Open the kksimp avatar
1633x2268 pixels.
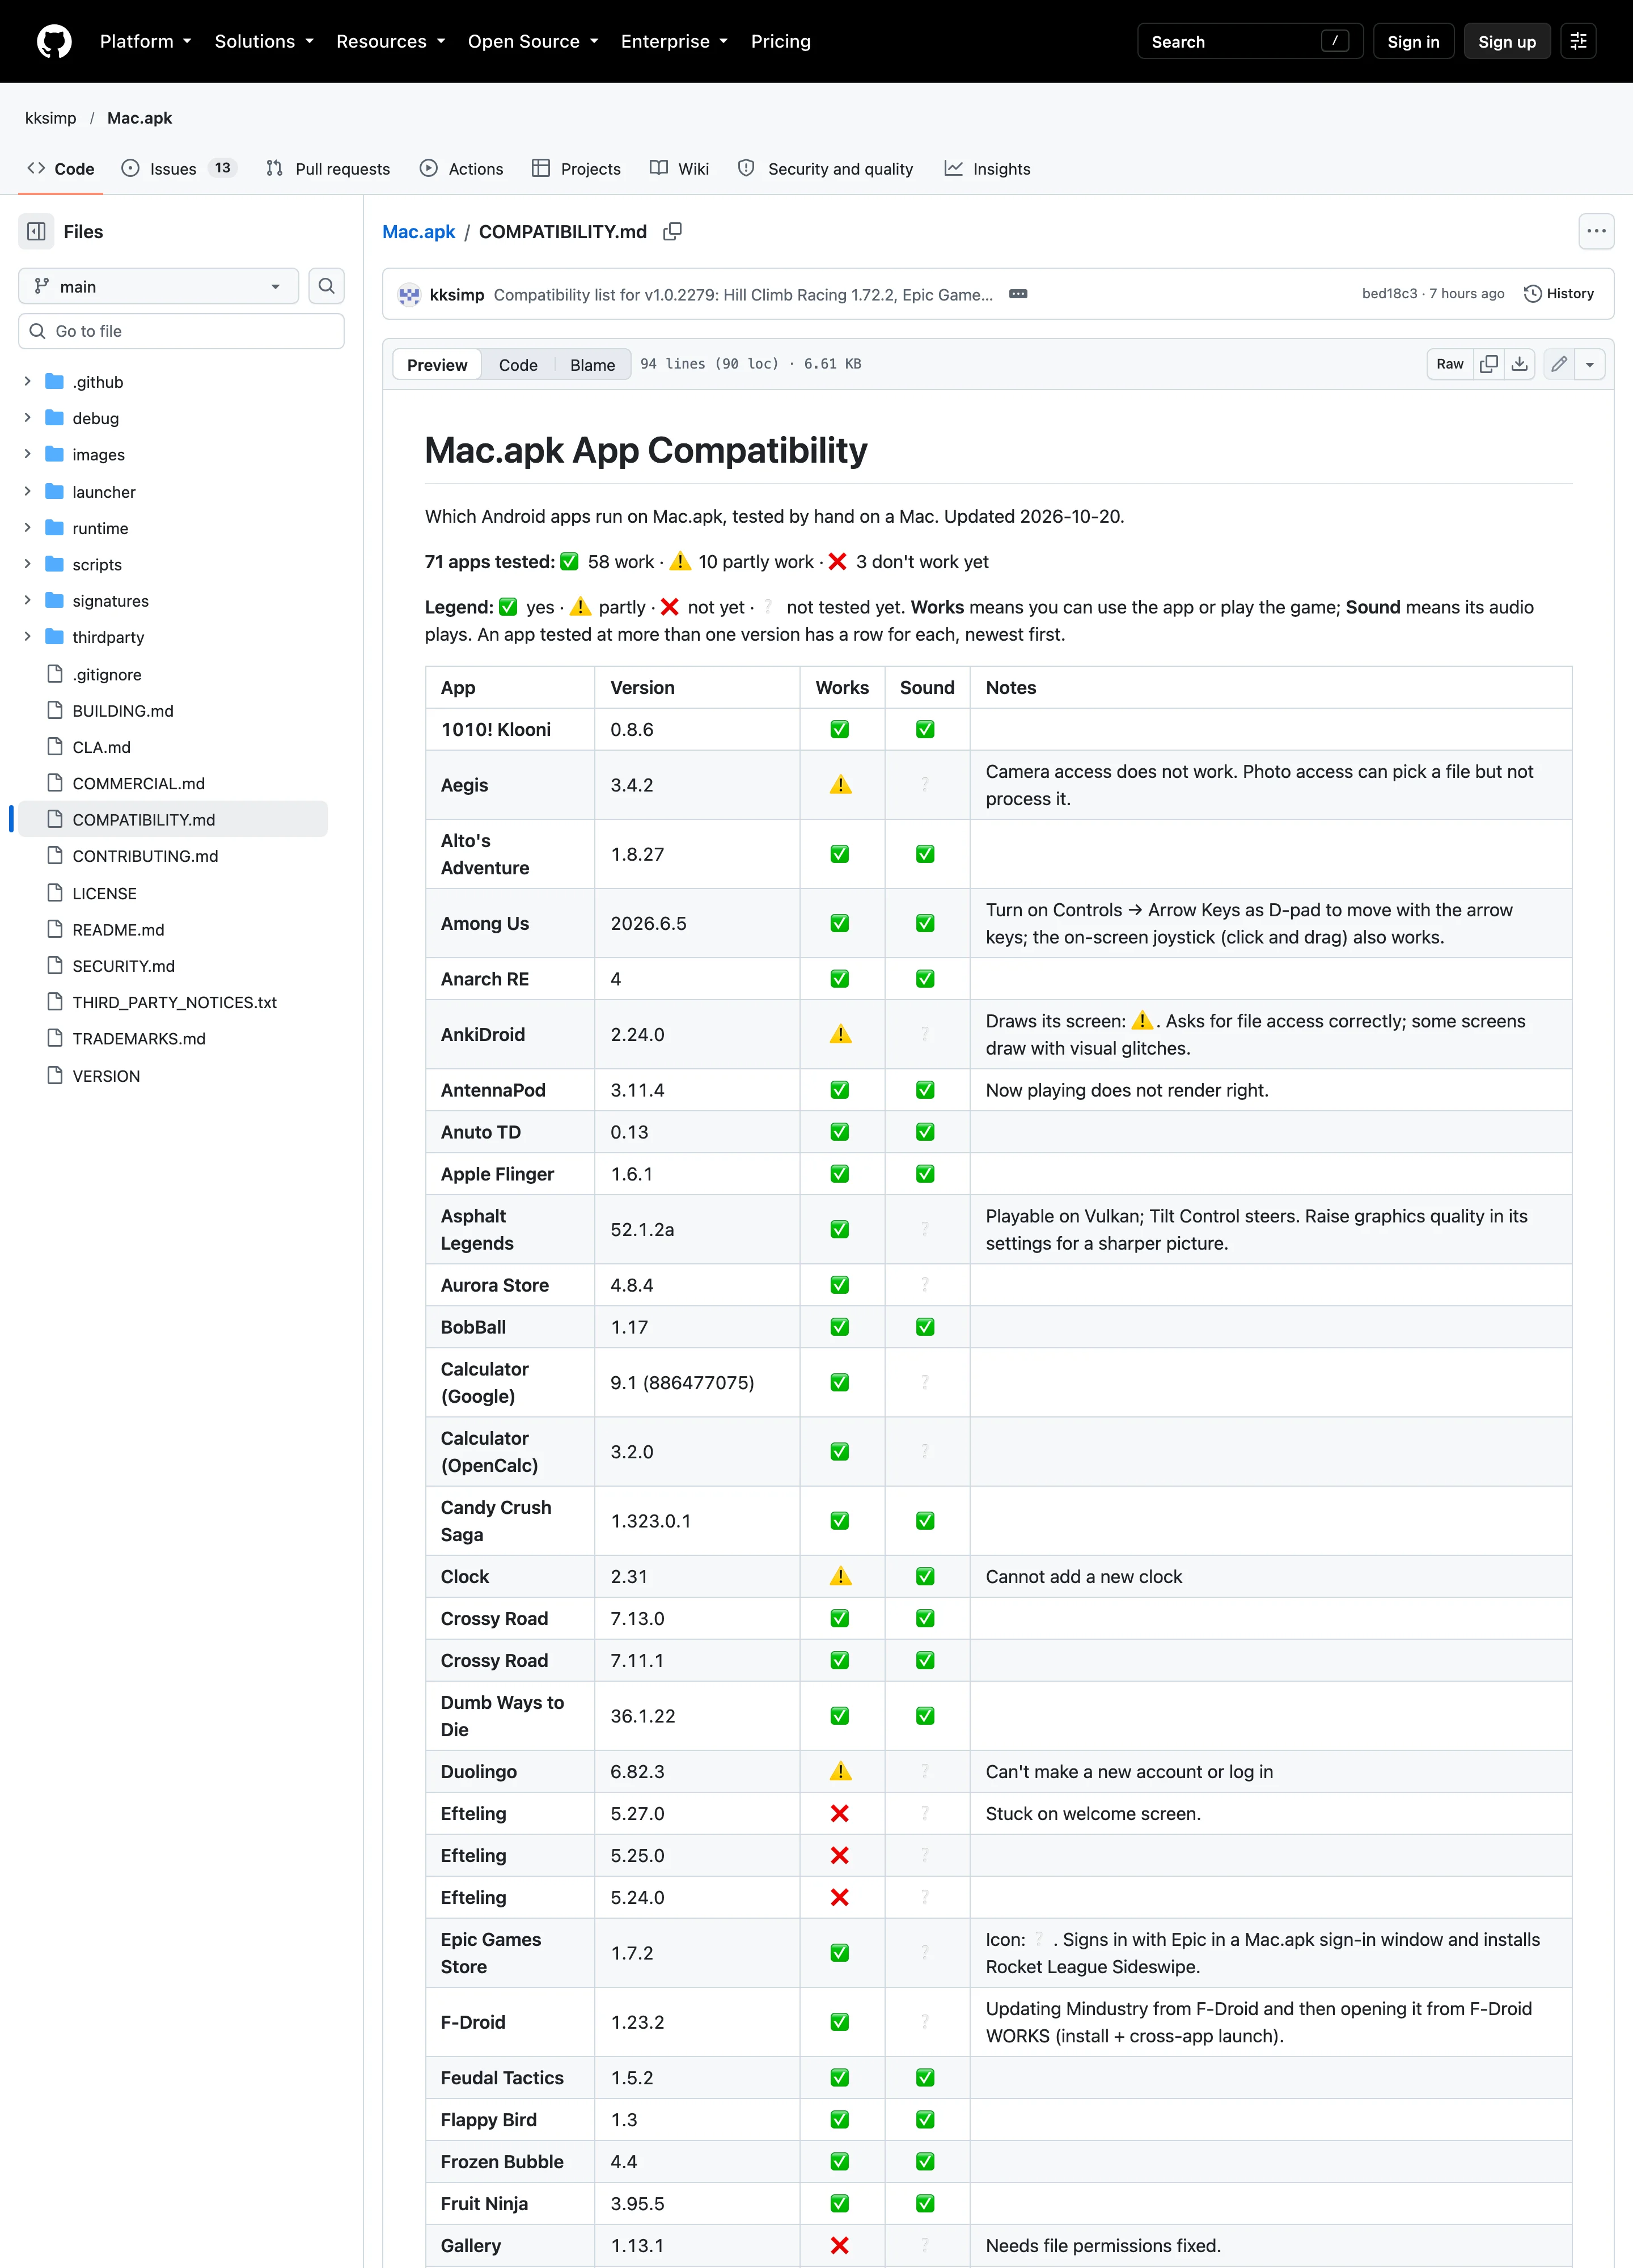[x=409, y=295]
